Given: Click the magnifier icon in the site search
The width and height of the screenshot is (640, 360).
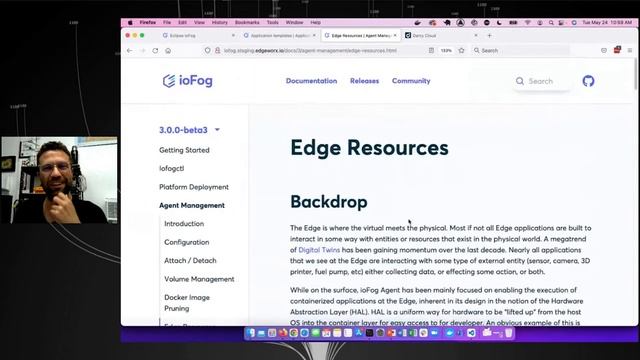Looking at the screenshot, I should tap(520, 81).
